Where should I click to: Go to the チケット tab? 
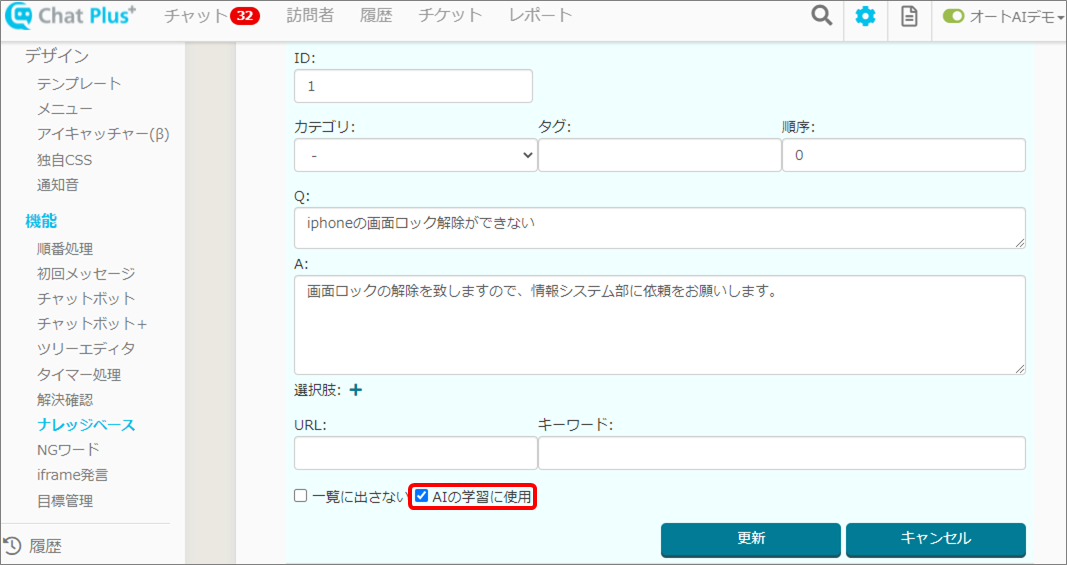pos(450,16)
